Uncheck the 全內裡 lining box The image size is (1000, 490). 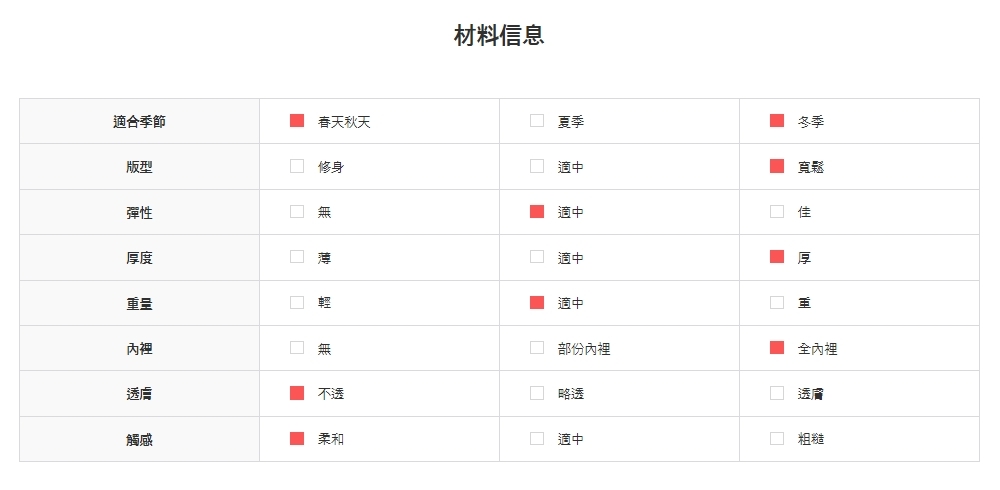point(777,348)
